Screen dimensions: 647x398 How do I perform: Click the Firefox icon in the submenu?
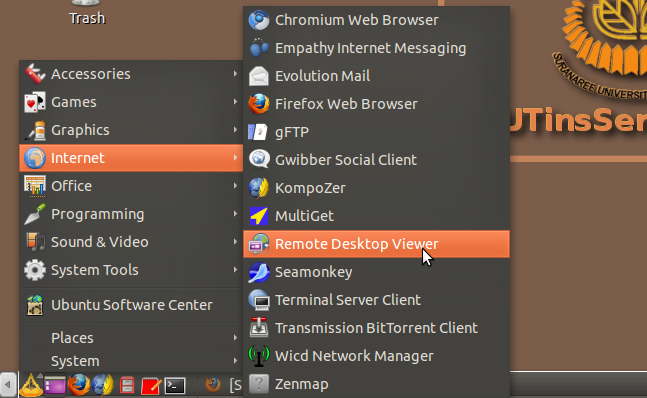[259, 104]
